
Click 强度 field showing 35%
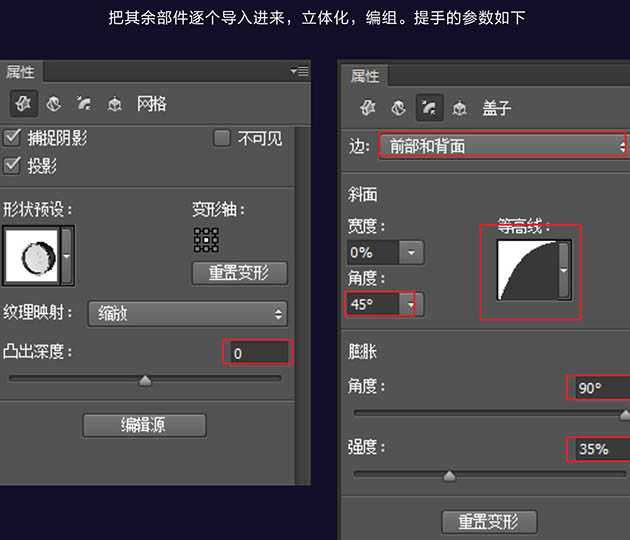601,449
